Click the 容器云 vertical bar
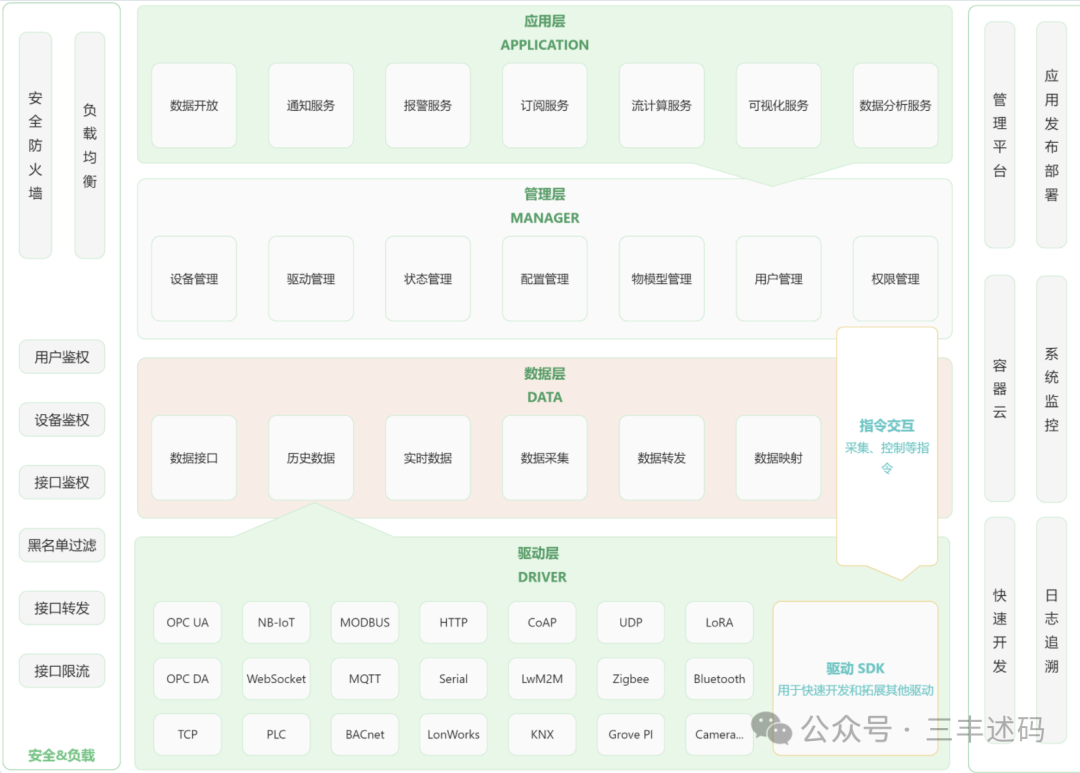1080x773 pixels. [x=999, y=389]
